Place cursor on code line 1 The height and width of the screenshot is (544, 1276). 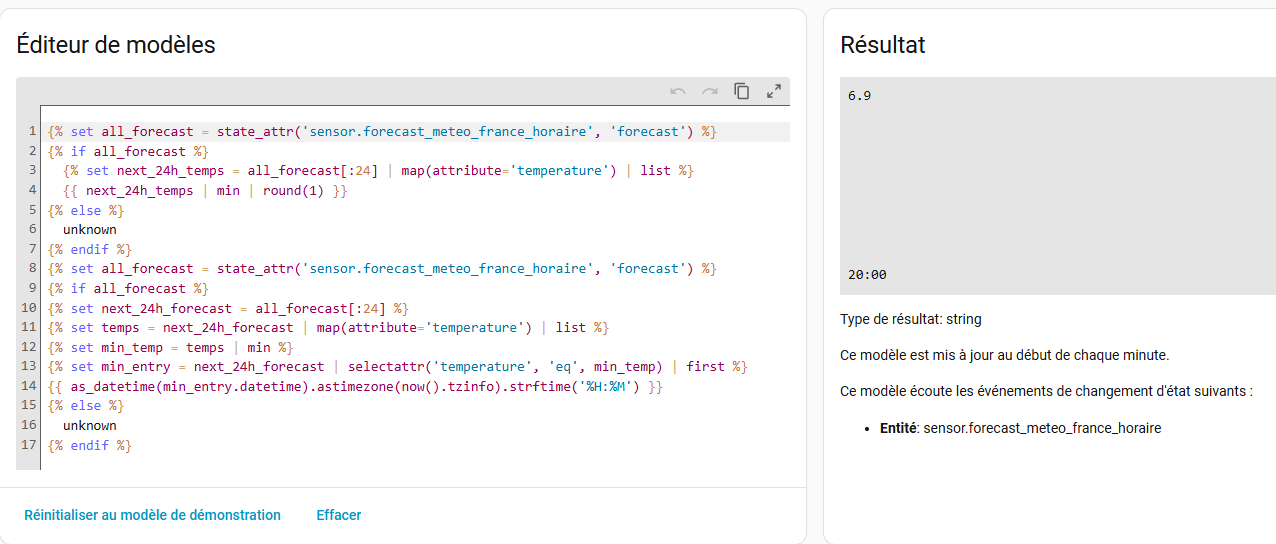point(382,132)
